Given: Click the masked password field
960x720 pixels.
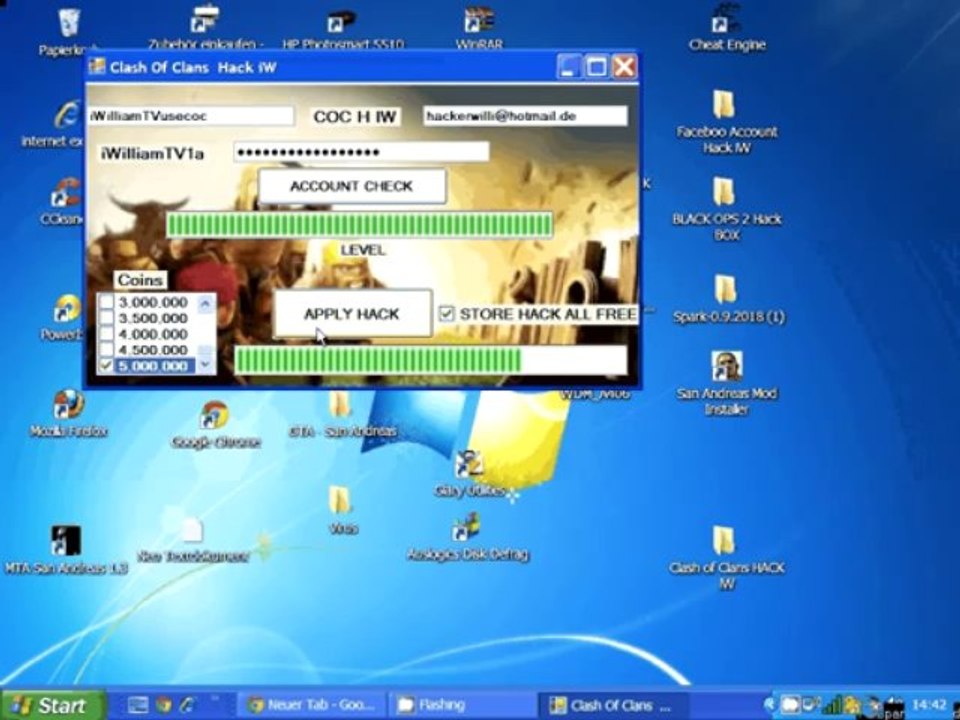Looking at the screenshot, I should pyautogui.click(x=361, y=152).
